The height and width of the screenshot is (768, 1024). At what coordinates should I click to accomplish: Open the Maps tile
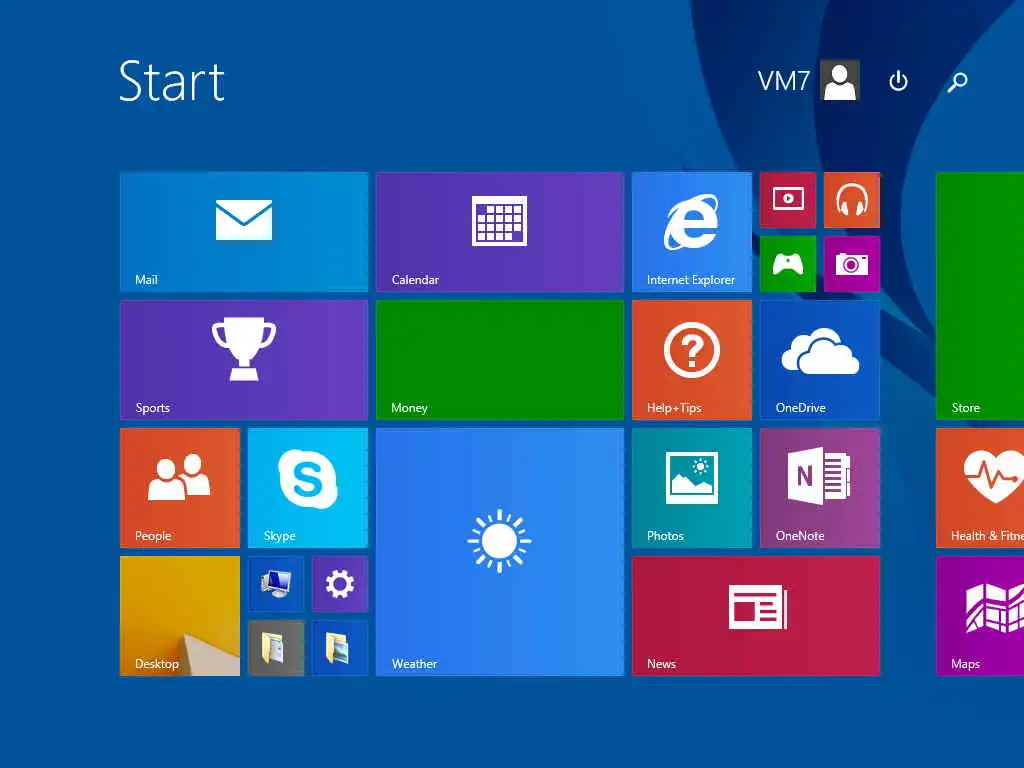(x=980, y=616)
